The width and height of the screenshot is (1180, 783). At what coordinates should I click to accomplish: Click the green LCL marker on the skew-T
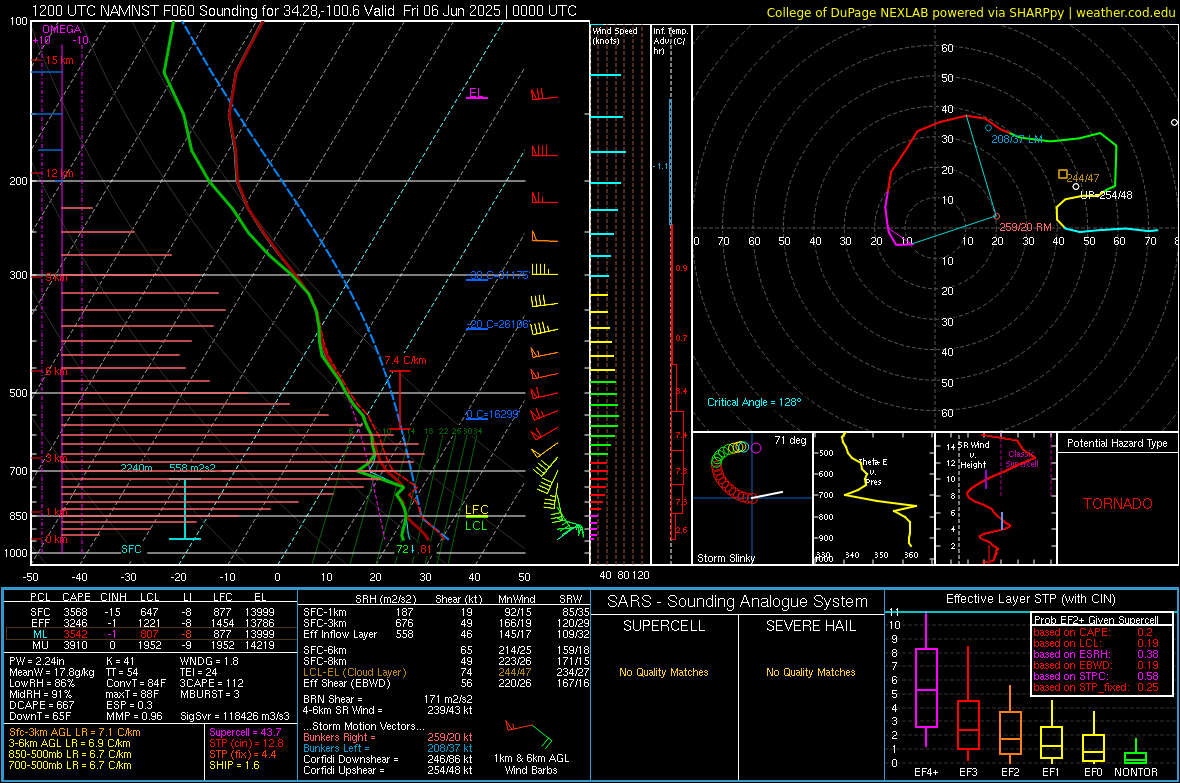476,526
